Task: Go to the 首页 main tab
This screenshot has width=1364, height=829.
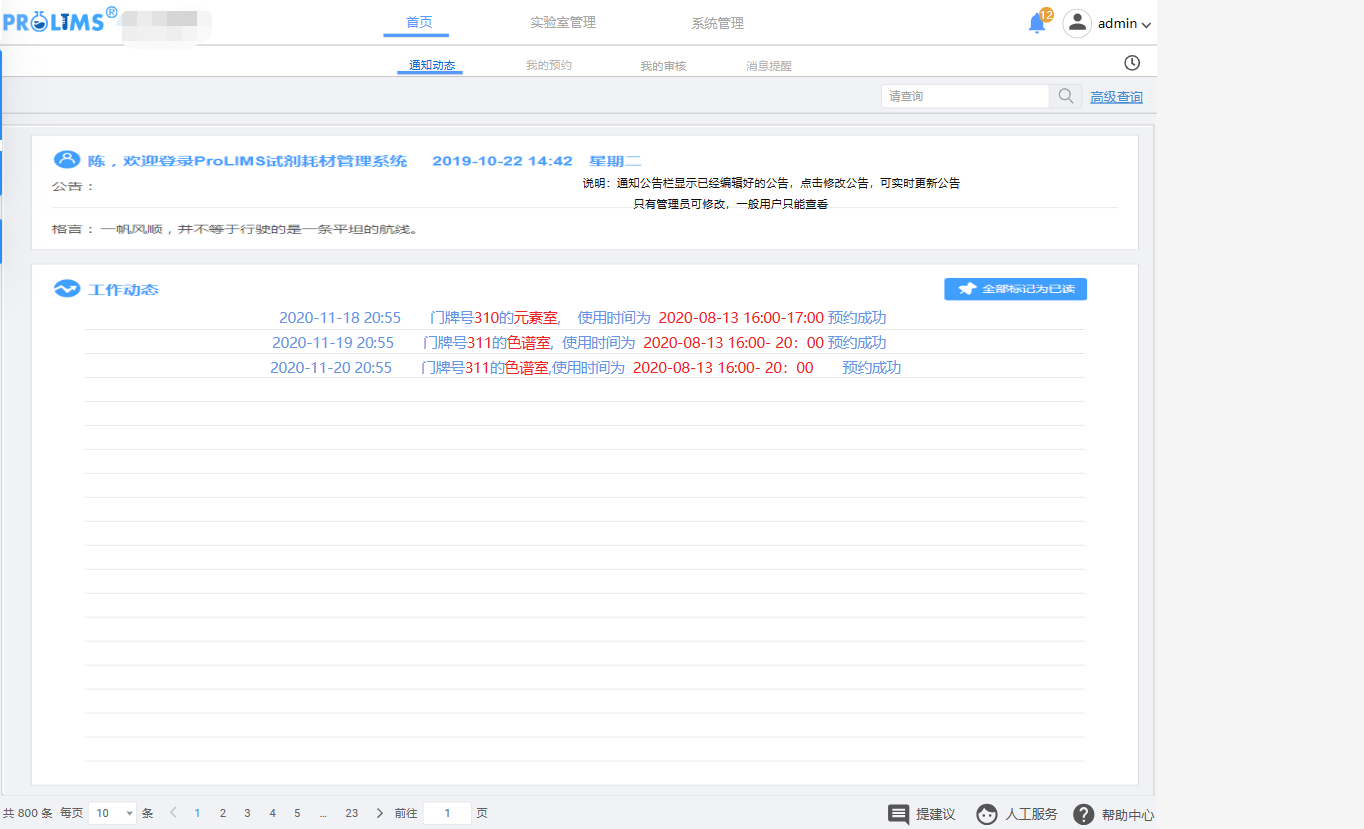Action: [419, 23]
